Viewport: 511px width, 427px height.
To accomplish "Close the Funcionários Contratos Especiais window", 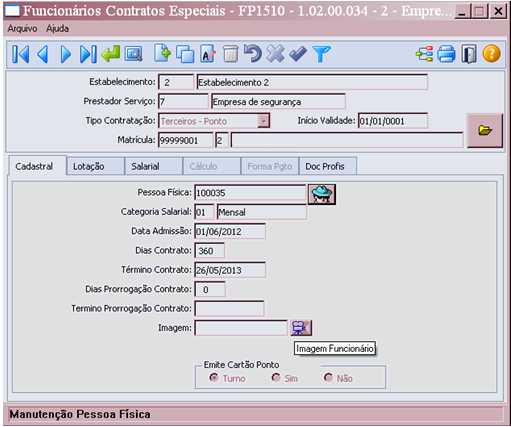I will pyautogui.click(x=498, y=11).
